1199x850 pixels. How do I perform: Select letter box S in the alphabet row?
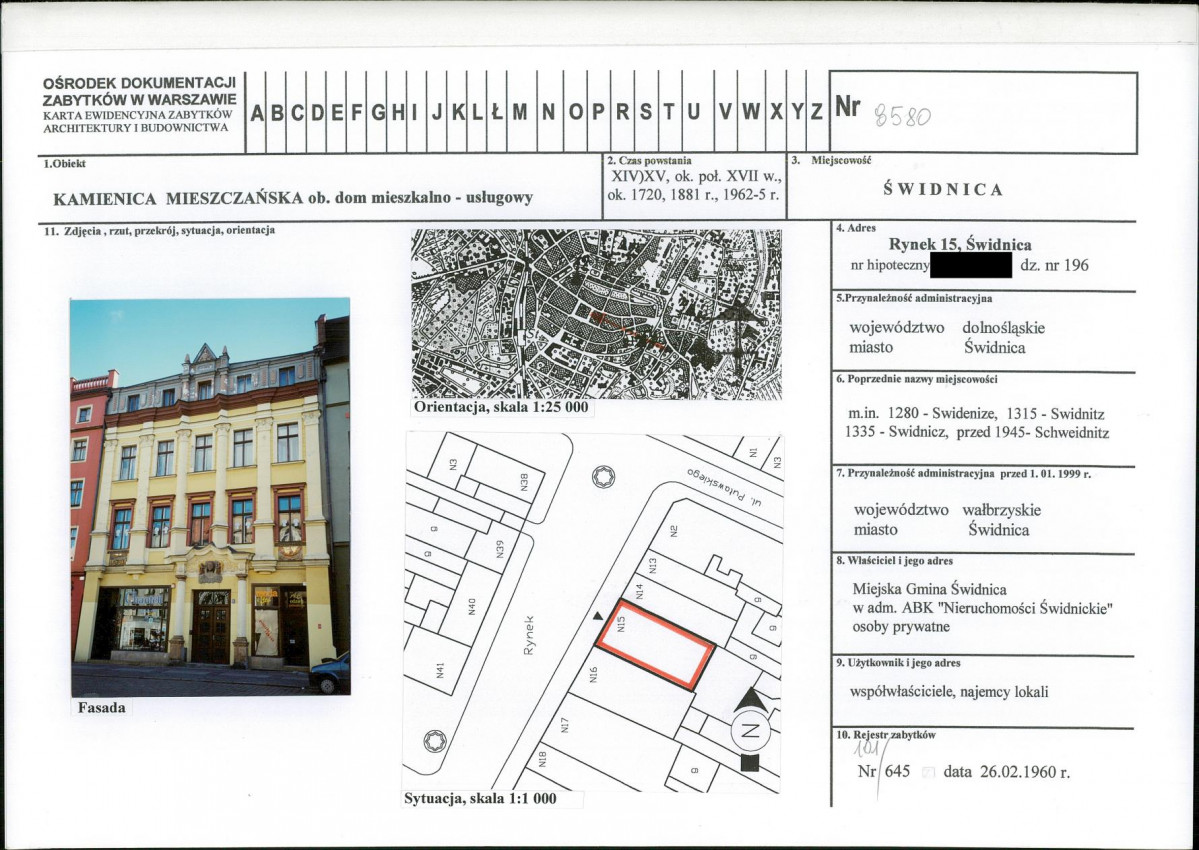646,113
